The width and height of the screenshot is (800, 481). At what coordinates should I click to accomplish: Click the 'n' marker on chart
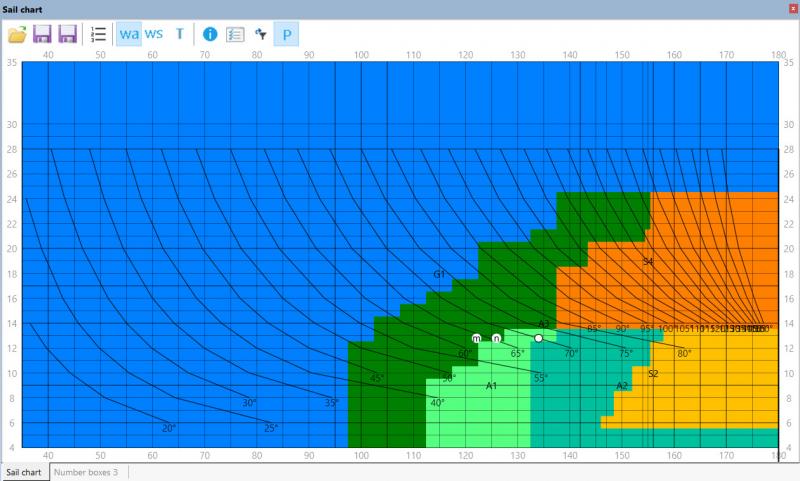pos(496,339)
